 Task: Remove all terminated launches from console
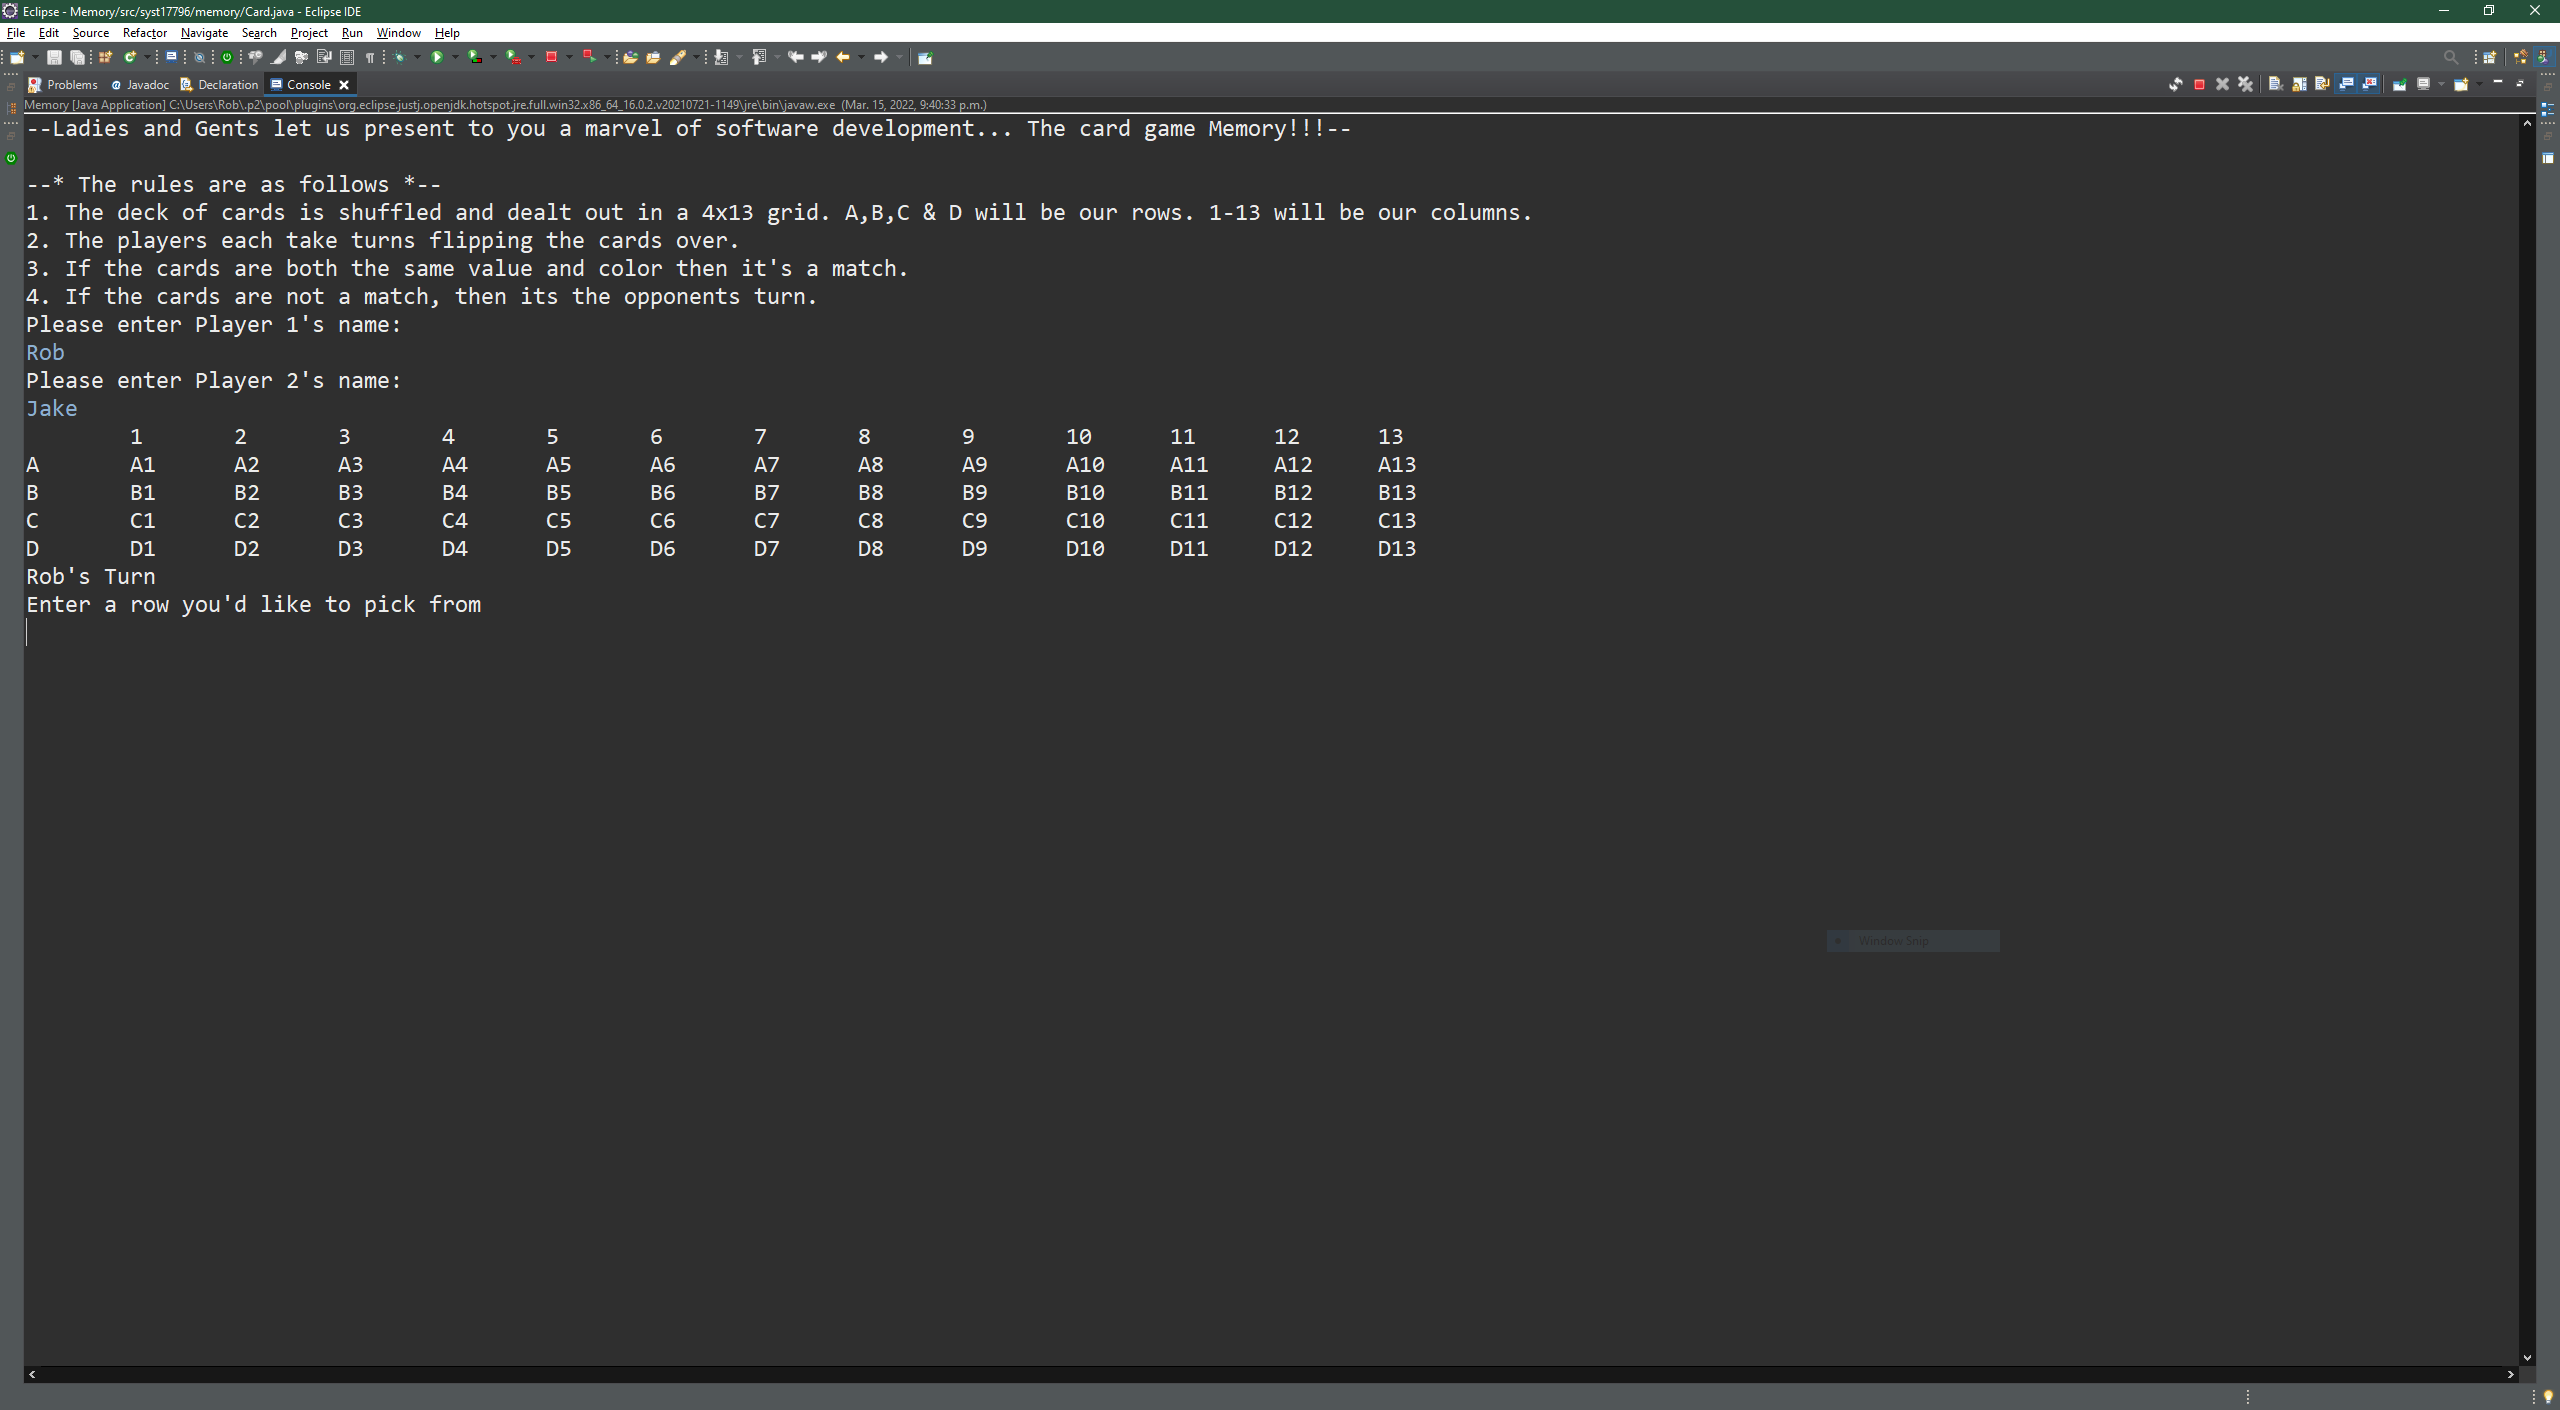pyautogui.click(x=2245, y=85)
